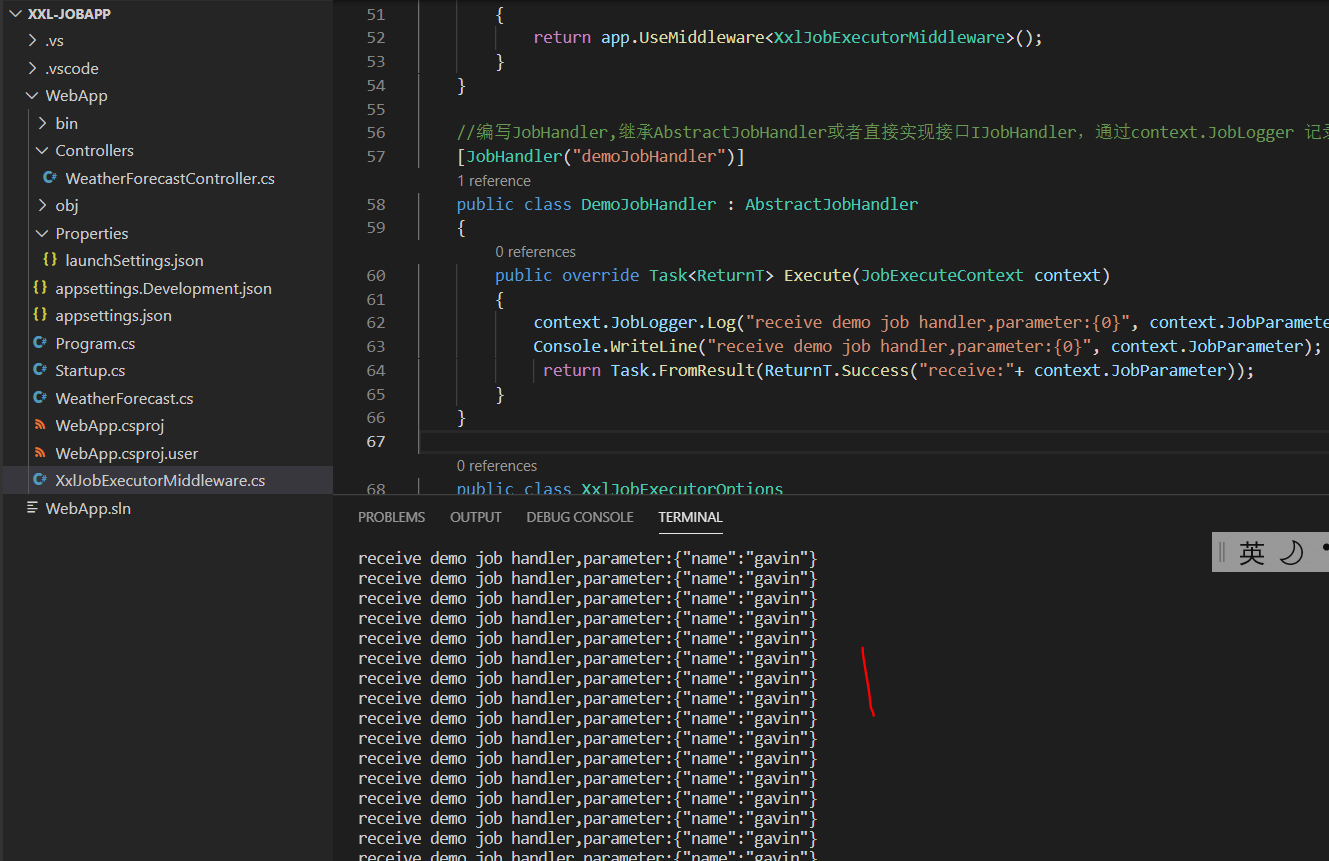Click '0 references' CodeLens above Execute method
1329x861 pixels.
(536, 252)
